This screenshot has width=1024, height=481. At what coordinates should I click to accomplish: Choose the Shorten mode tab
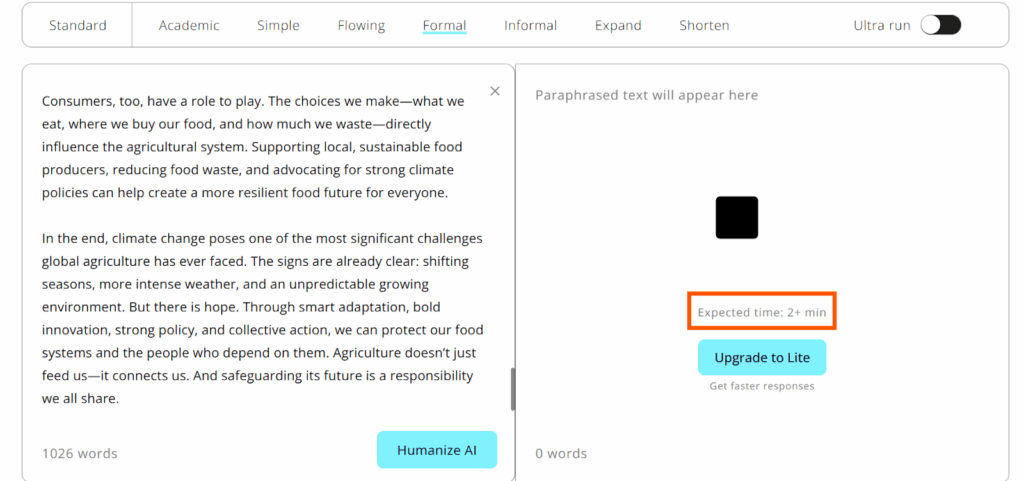(x=704, y=25)
